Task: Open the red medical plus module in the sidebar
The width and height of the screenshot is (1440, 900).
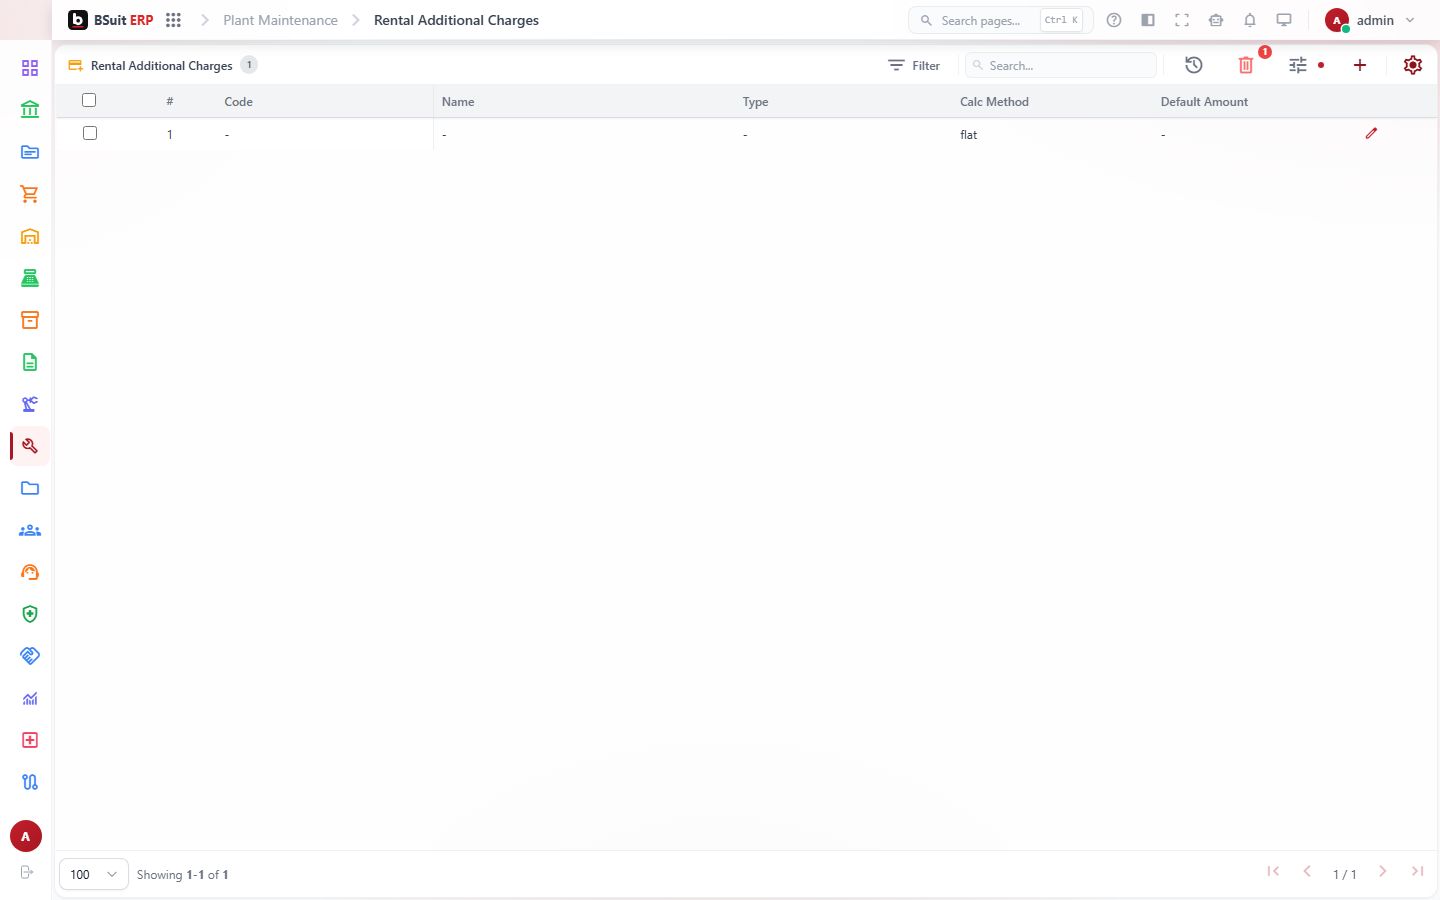Action: (30, 740)
